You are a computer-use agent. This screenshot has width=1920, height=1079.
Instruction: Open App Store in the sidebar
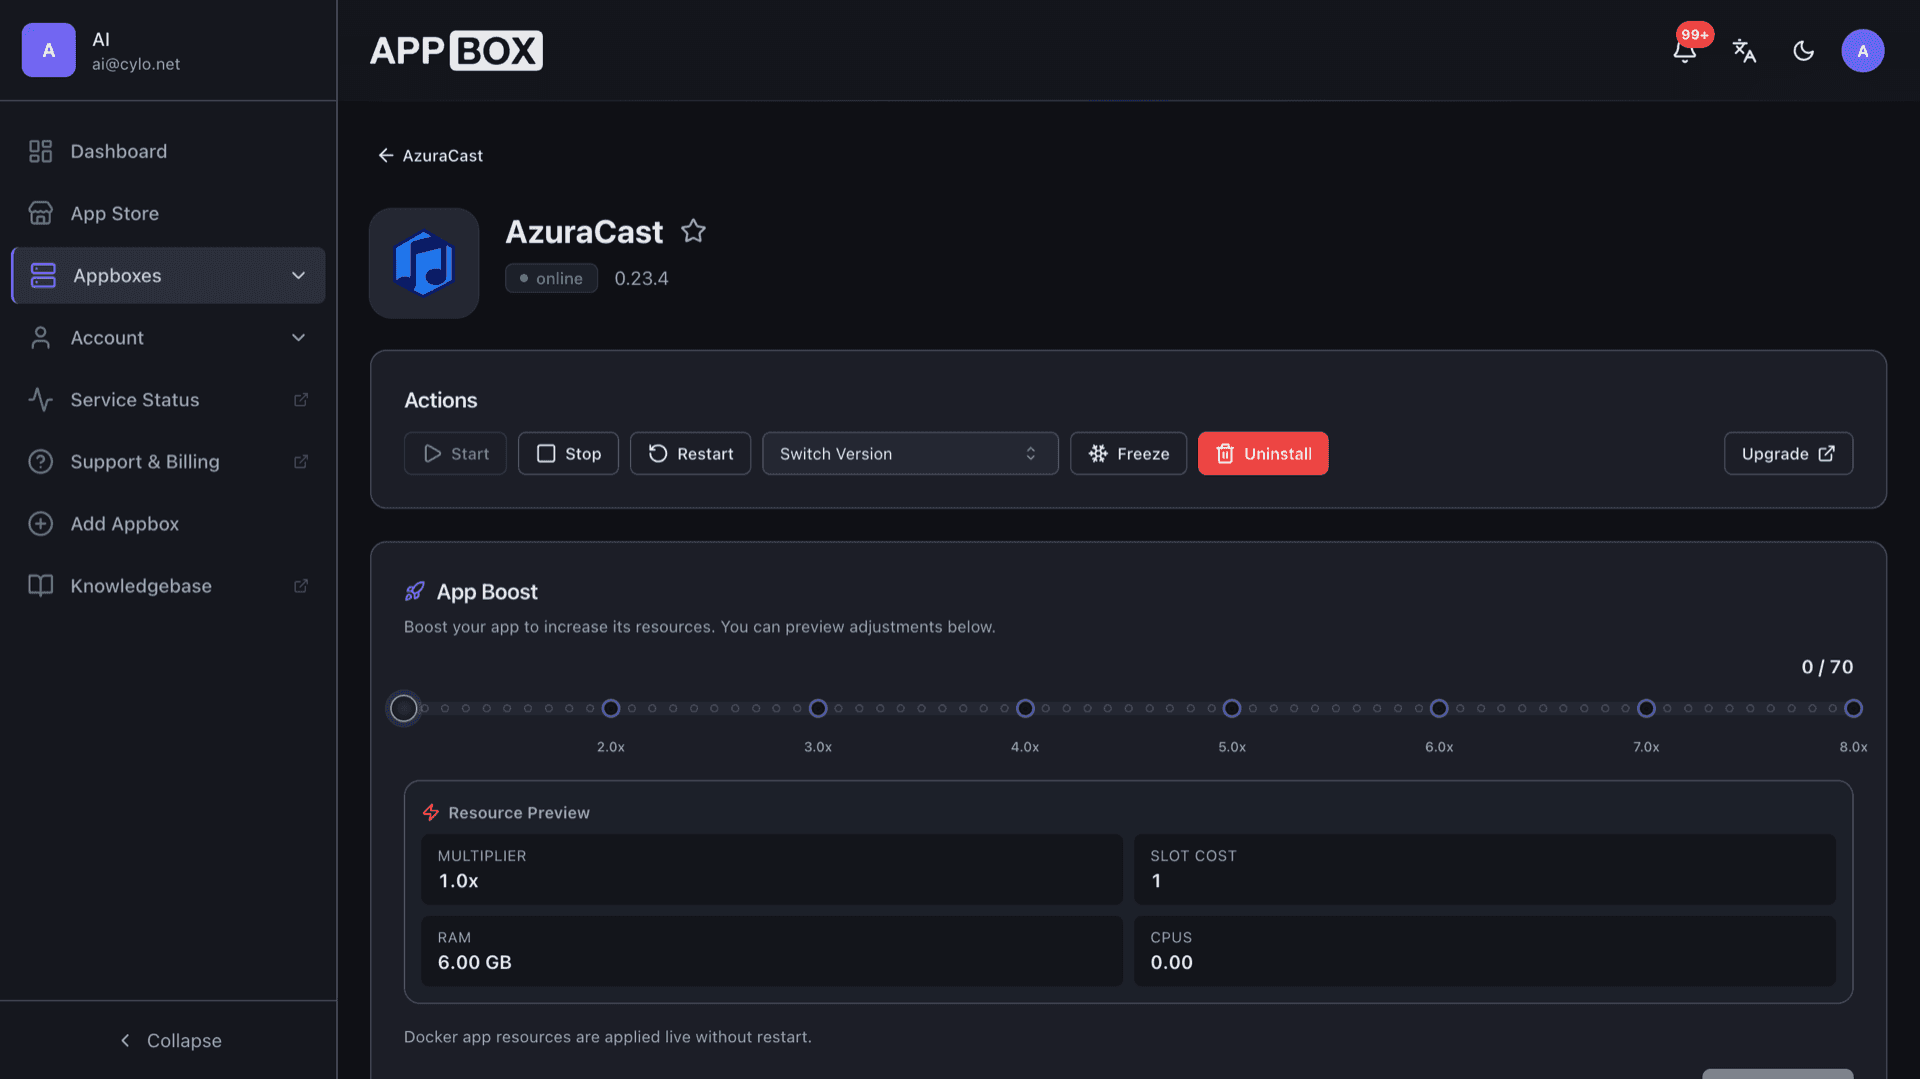pos(168,213)
